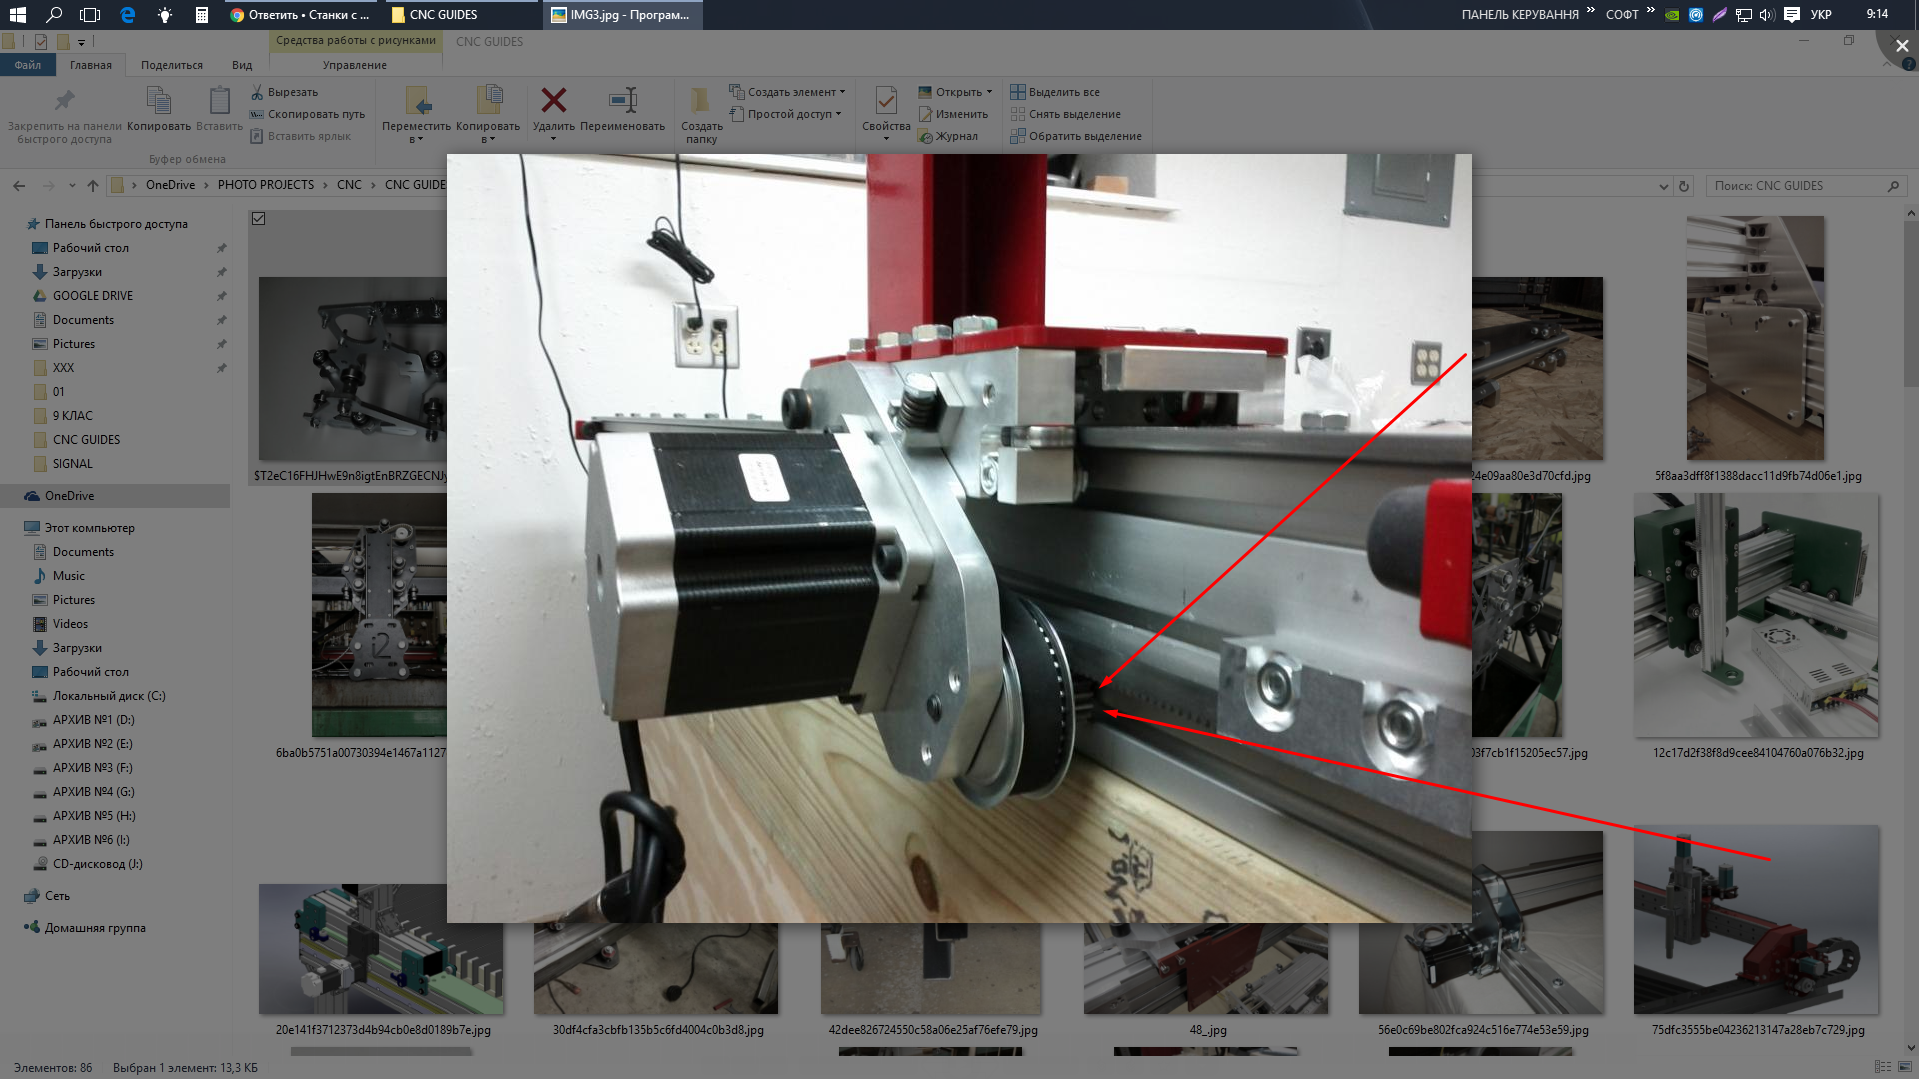Switch to large icons view in status bar
The height and width of the screenshot is (1079, 1919).
pyautogui.click(x=1905, y=1067)
